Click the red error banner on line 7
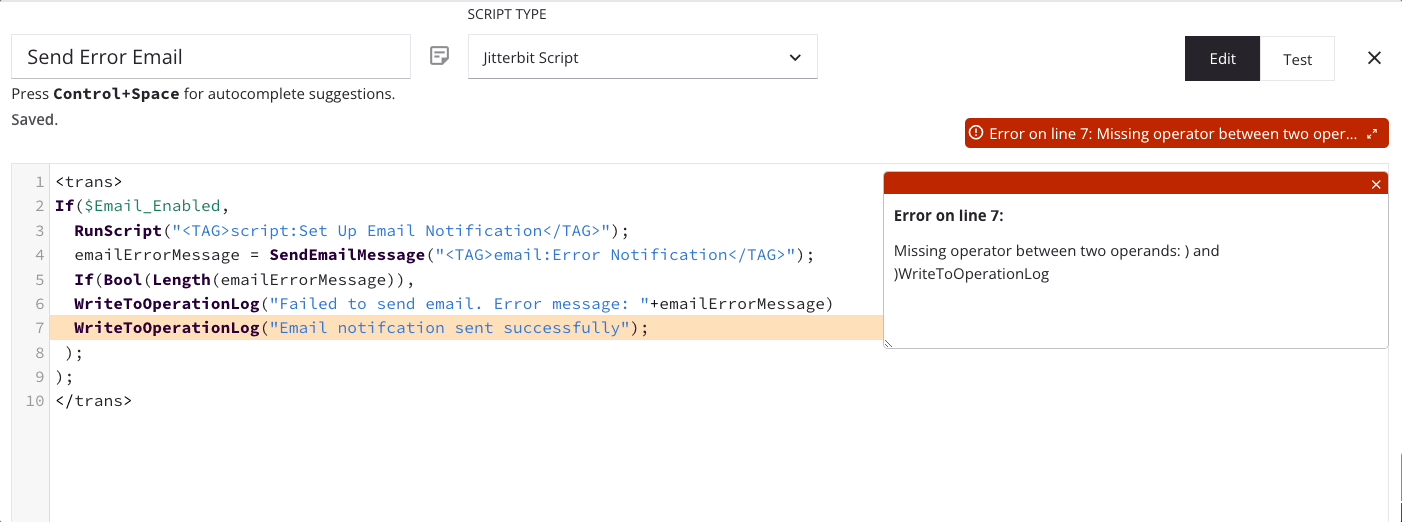This screenshot has width=1402, height=522. pos(1177,133)
